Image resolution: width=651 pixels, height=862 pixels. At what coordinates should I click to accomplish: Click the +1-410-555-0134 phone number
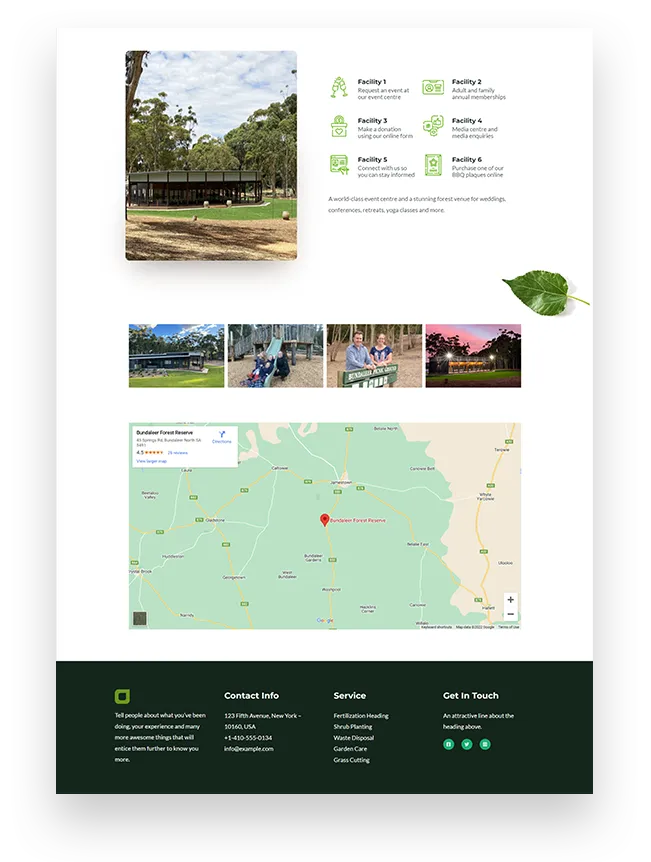(x=248, y=738)
